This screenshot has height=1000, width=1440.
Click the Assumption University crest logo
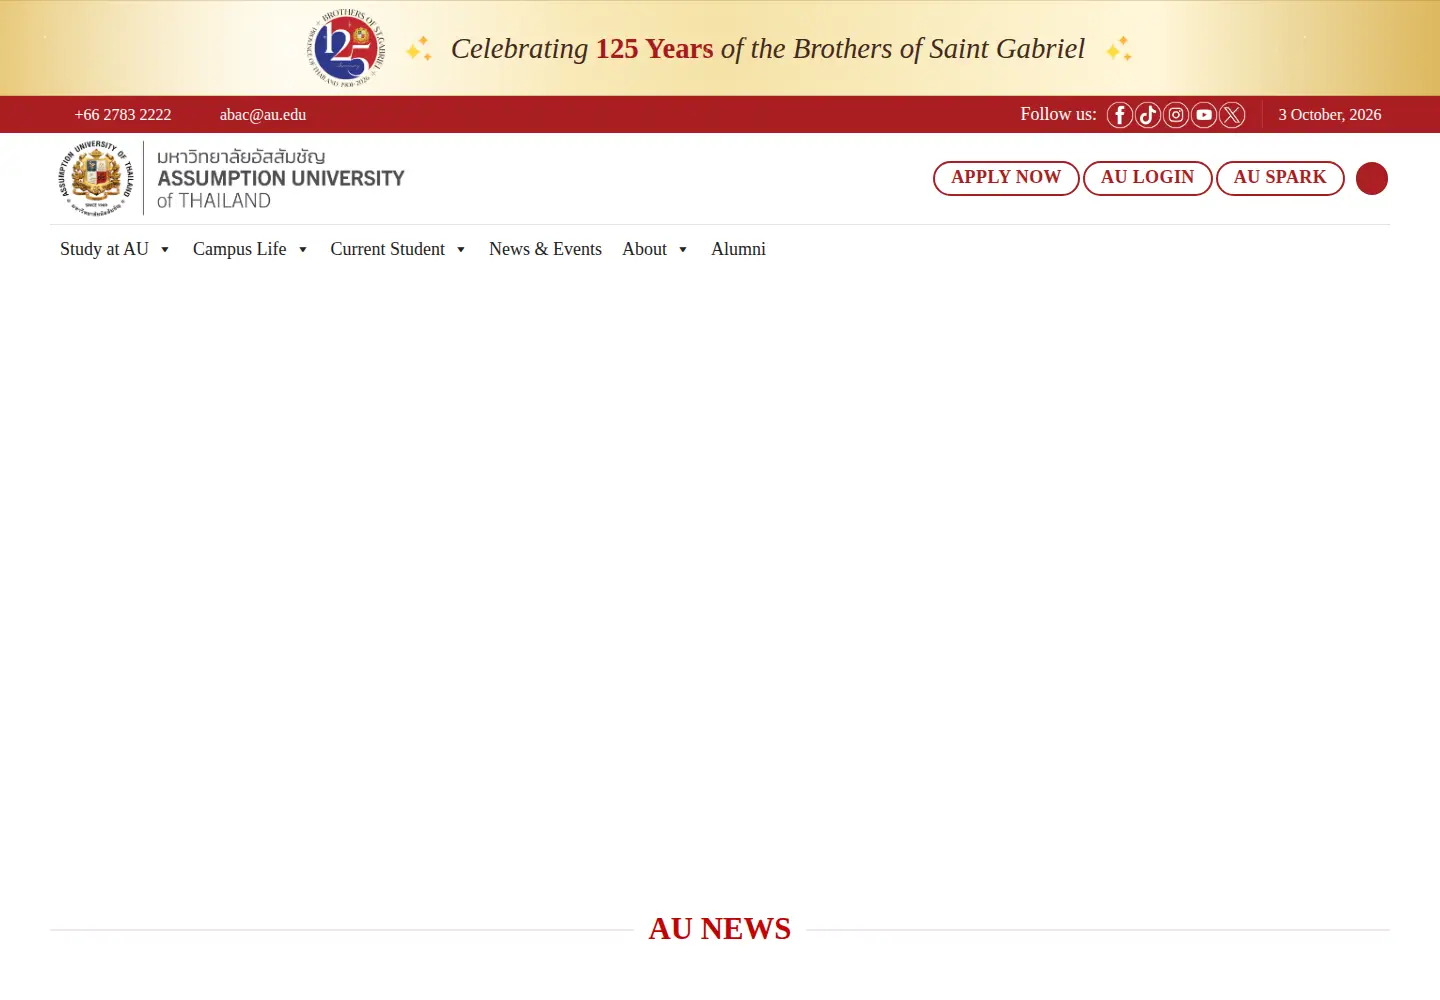tap(96, 178)
